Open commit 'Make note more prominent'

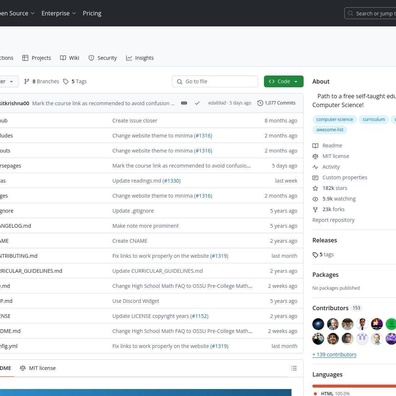[145, 226]
